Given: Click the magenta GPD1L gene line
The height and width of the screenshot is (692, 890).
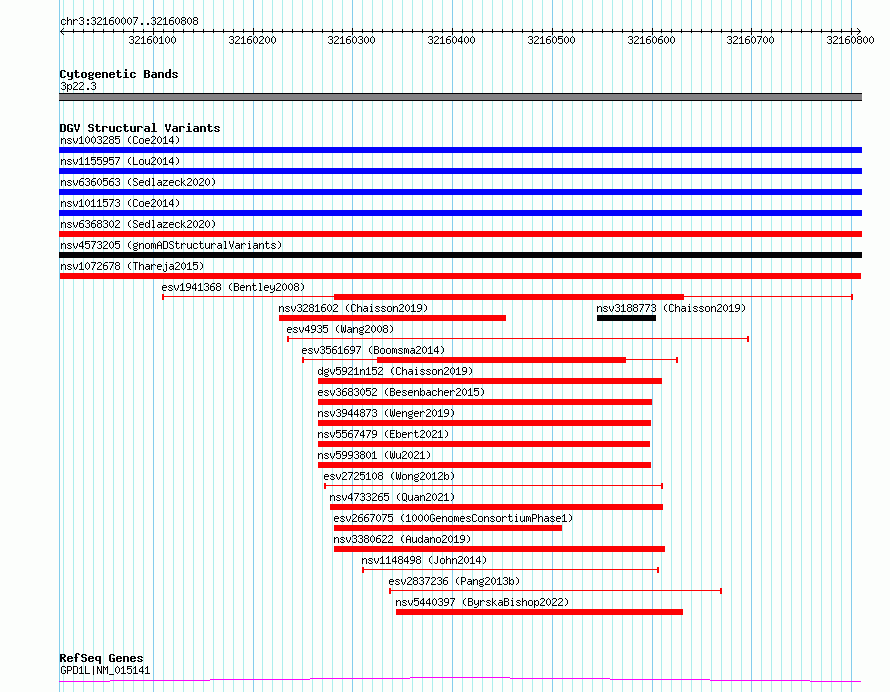Looking at the screenshot, I should (460, 679).
